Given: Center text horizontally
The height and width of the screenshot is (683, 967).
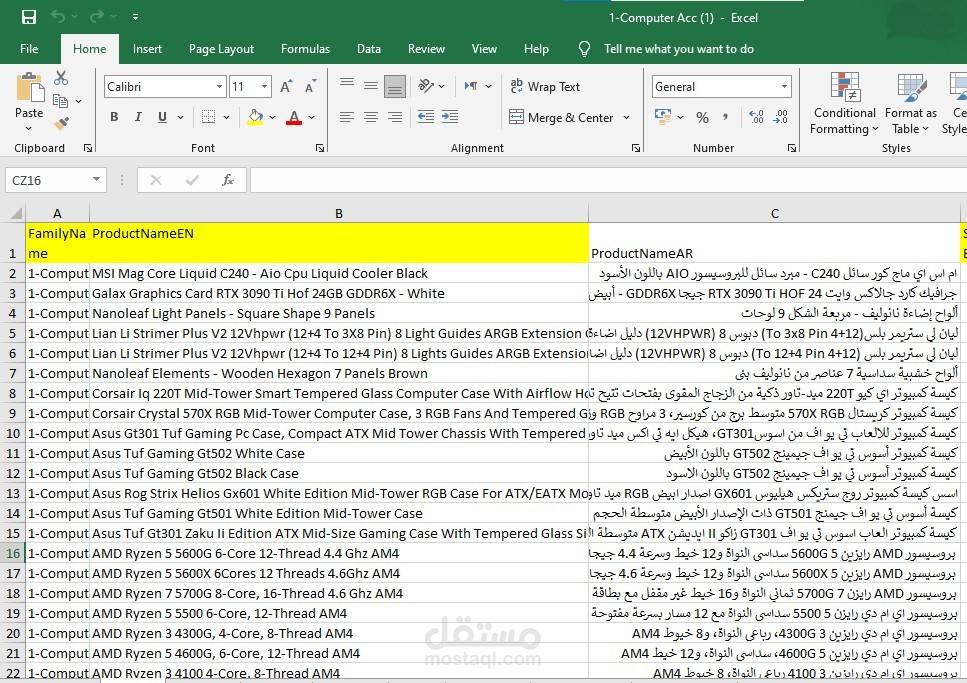Looking at the screenshot, I should coord(371,117).
